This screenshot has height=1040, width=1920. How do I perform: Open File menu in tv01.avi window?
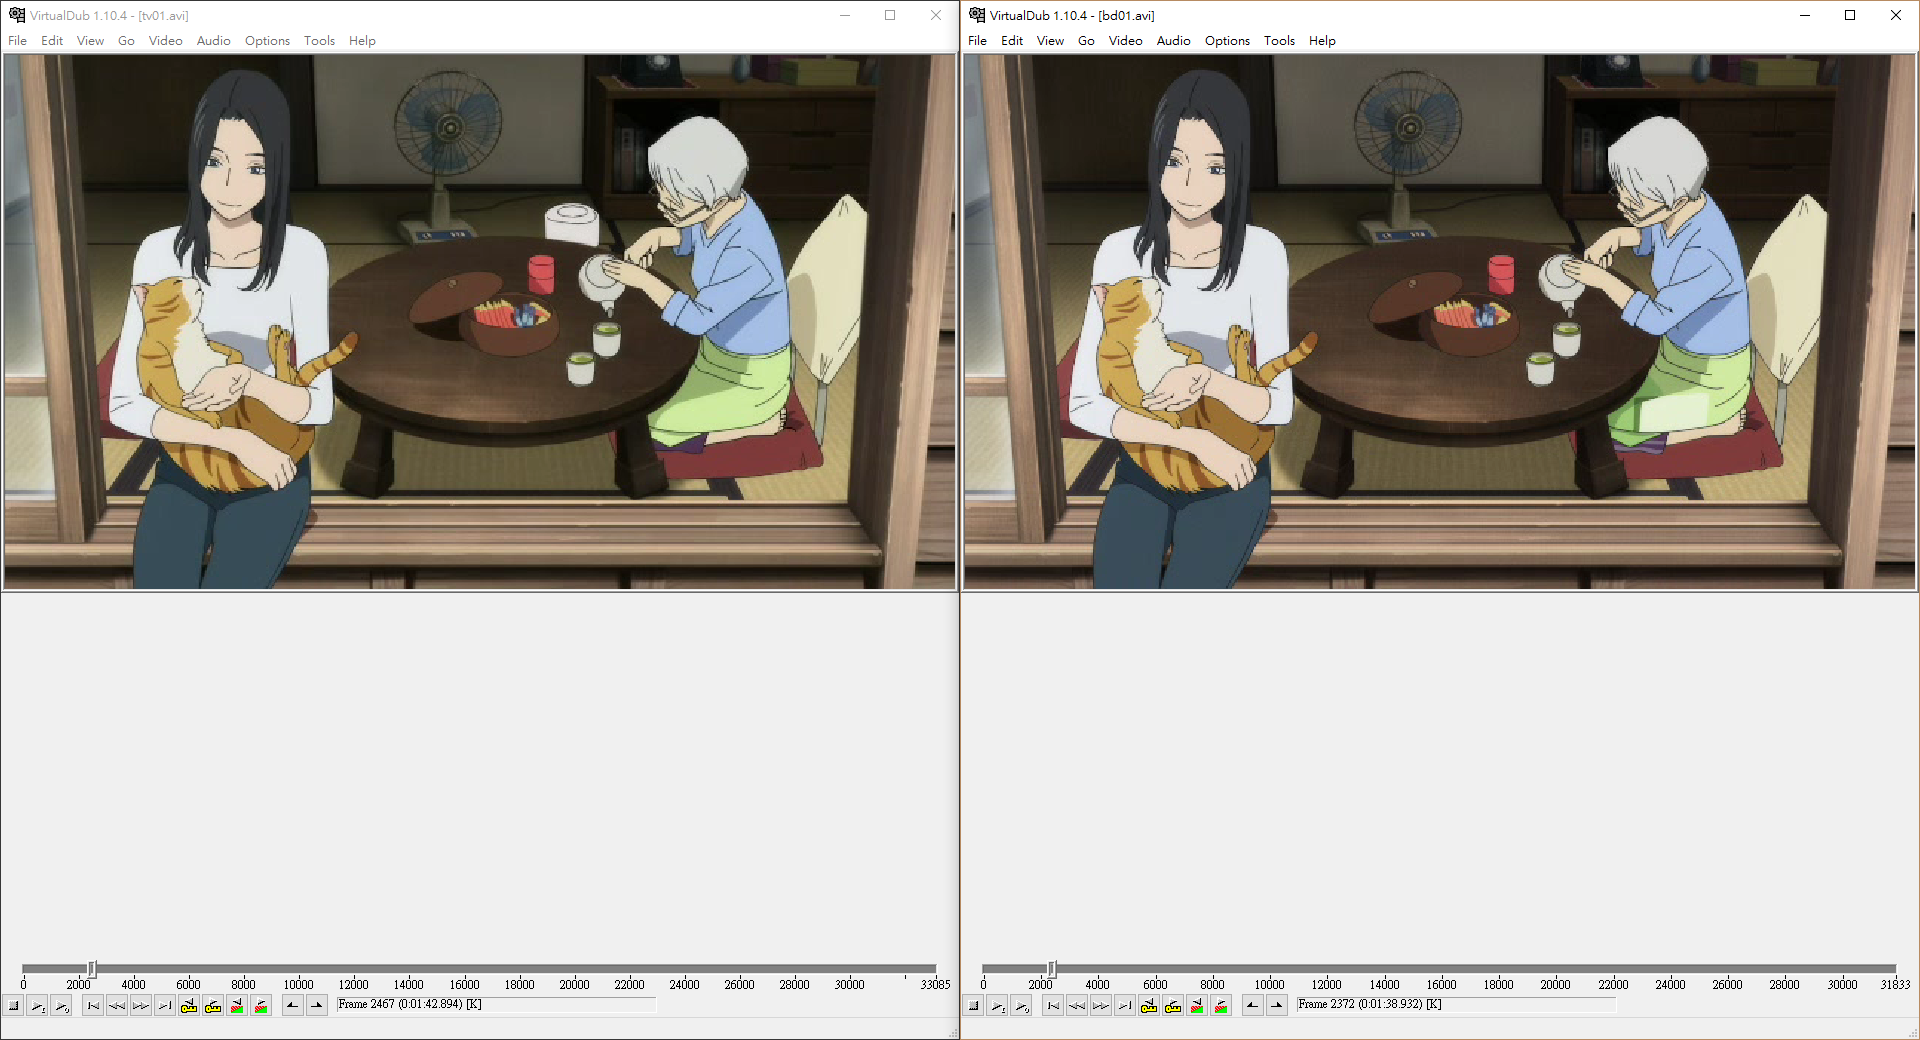pos(18,41)
